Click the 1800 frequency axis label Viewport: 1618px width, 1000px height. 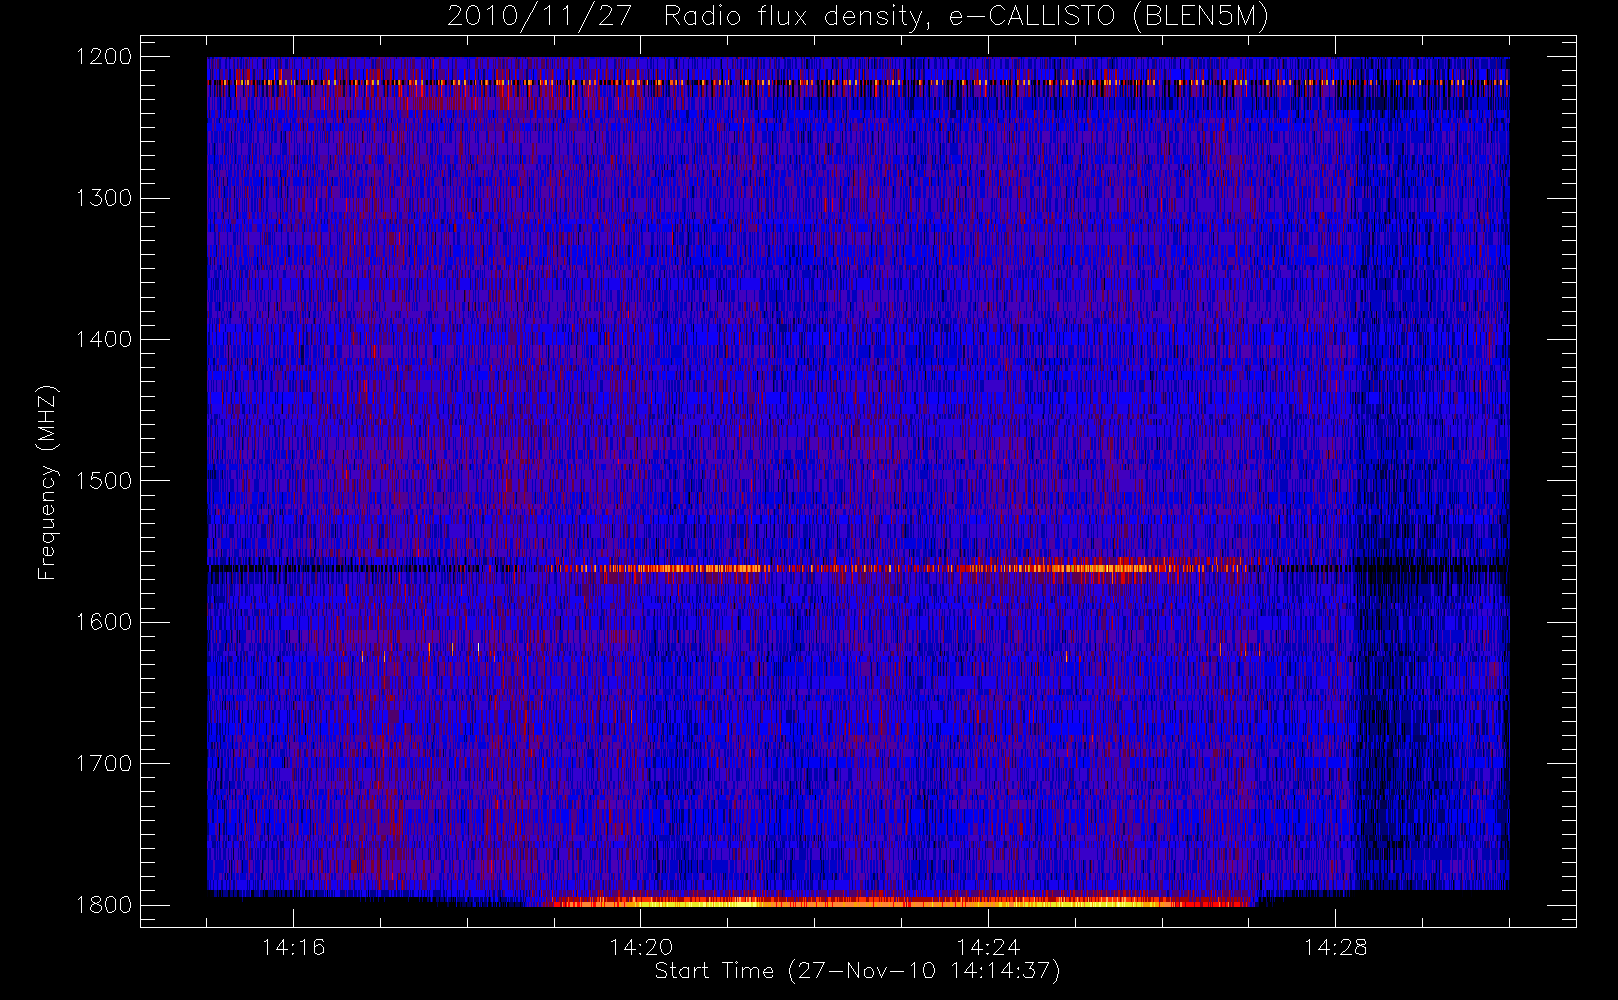tap(104, 904)
